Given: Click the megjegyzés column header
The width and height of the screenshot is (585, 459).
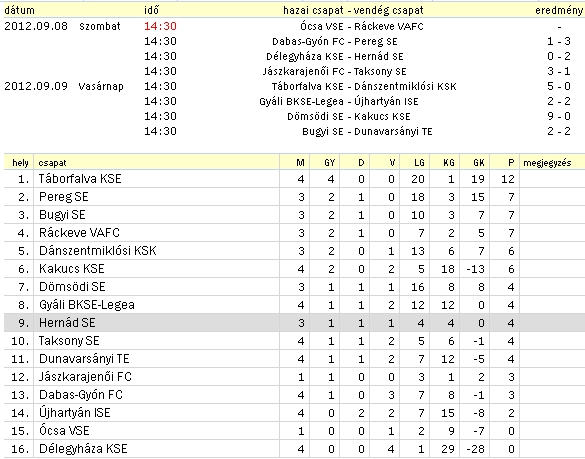Looking at the screenshot, I should click(x=547, y=163).
